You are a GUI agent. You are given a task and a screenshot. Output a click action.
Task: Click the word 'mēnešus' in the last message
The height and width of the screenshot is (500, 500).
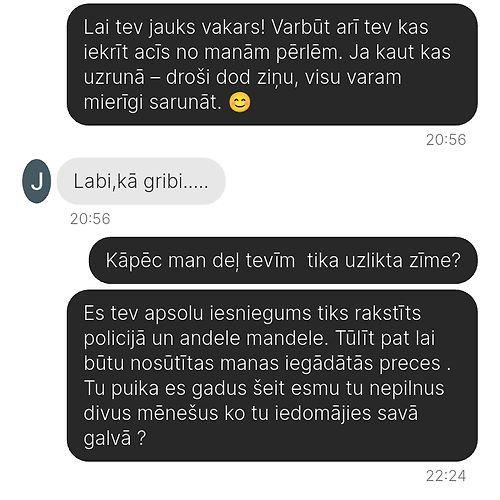tap(178, 413)
